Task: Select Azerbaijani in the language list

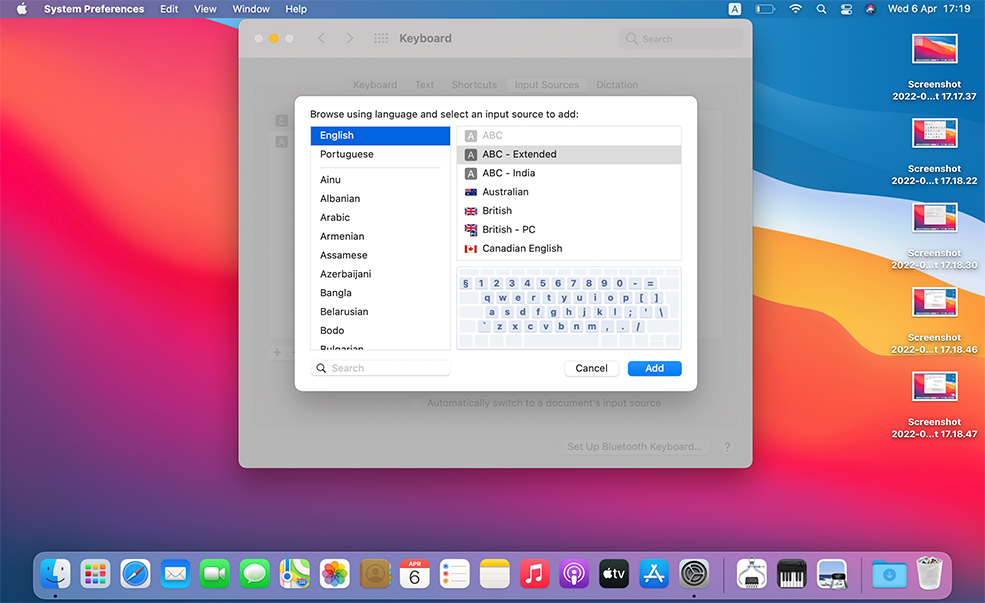Action: tap(381, 274)
